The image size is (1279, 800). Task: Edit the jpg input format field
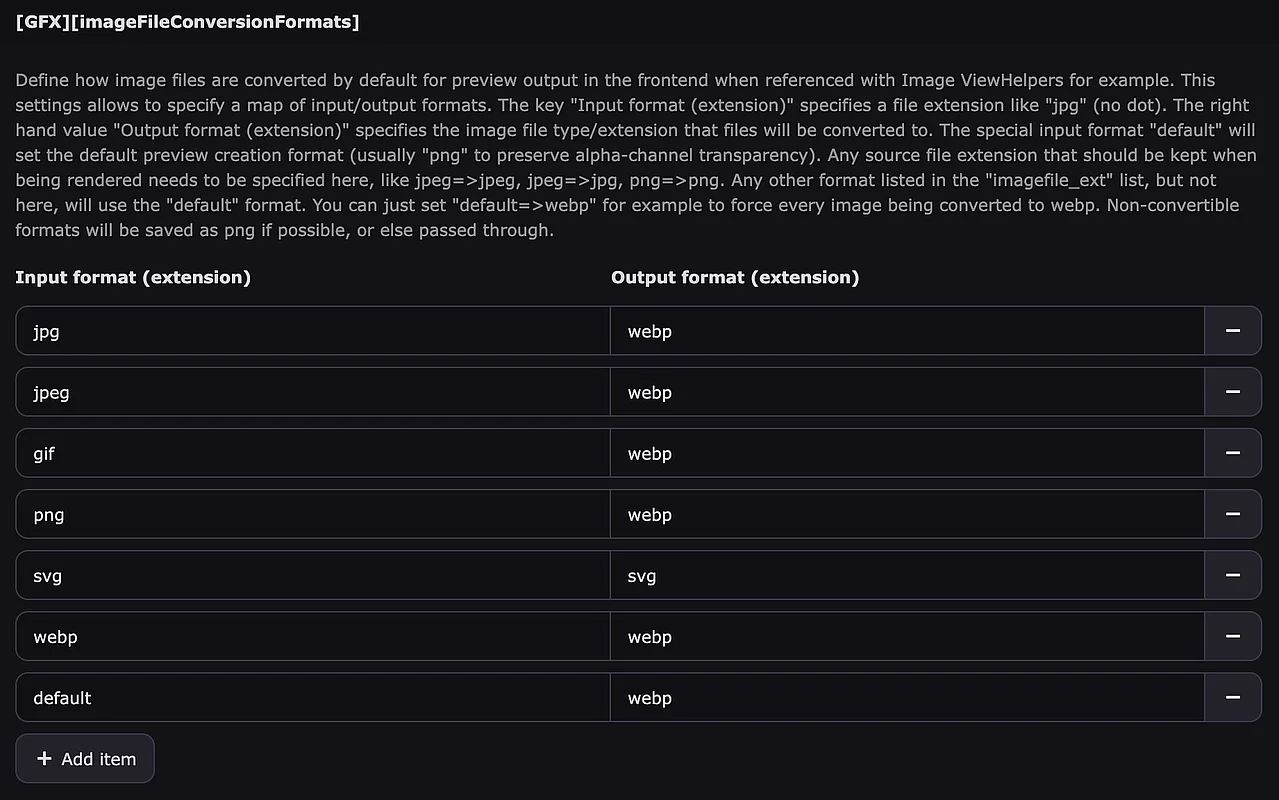[x=312, y=331]
